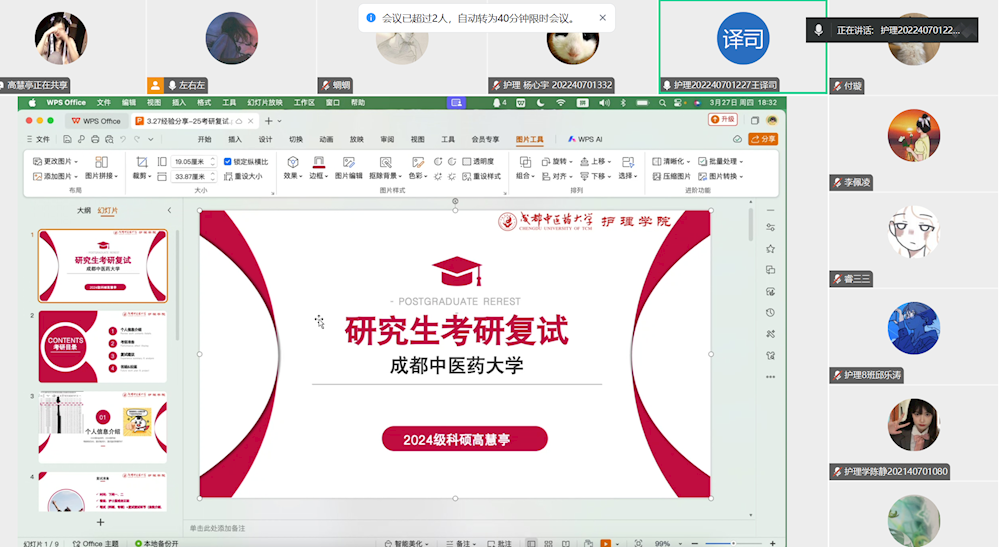The image size is (1000, 547).
Task: Click the zoom in plus icon
Action: click(x=772, y=543)
